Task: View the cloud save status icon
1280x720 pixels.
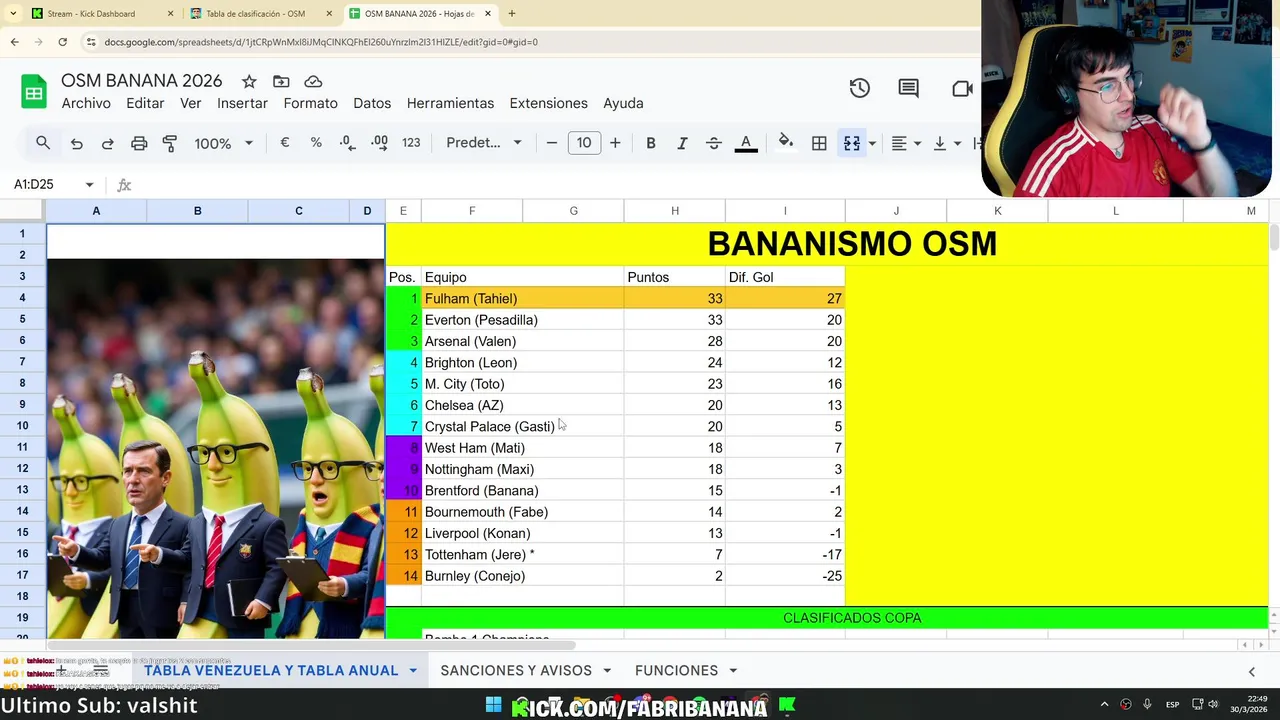Action: pos(313,81)
